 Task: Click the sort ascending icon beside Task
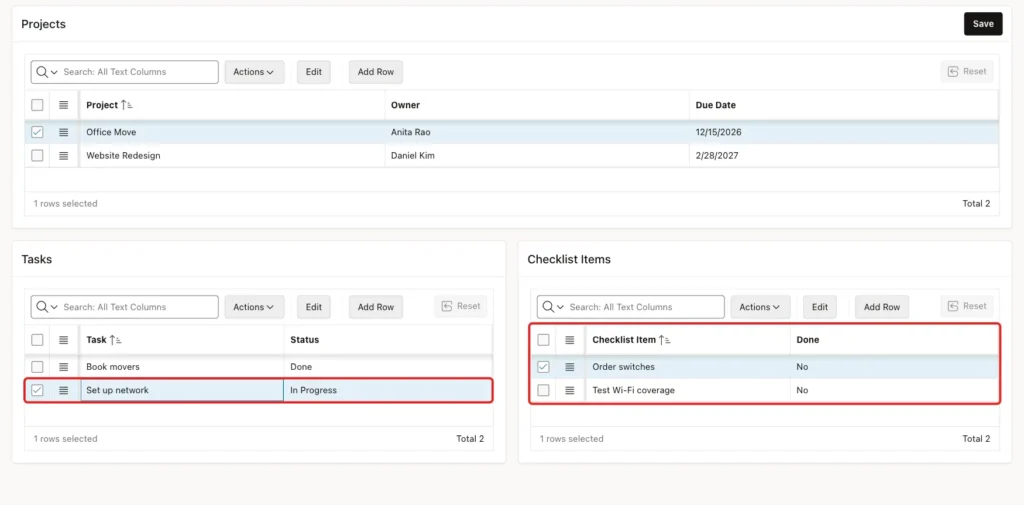tap(116, 340)
